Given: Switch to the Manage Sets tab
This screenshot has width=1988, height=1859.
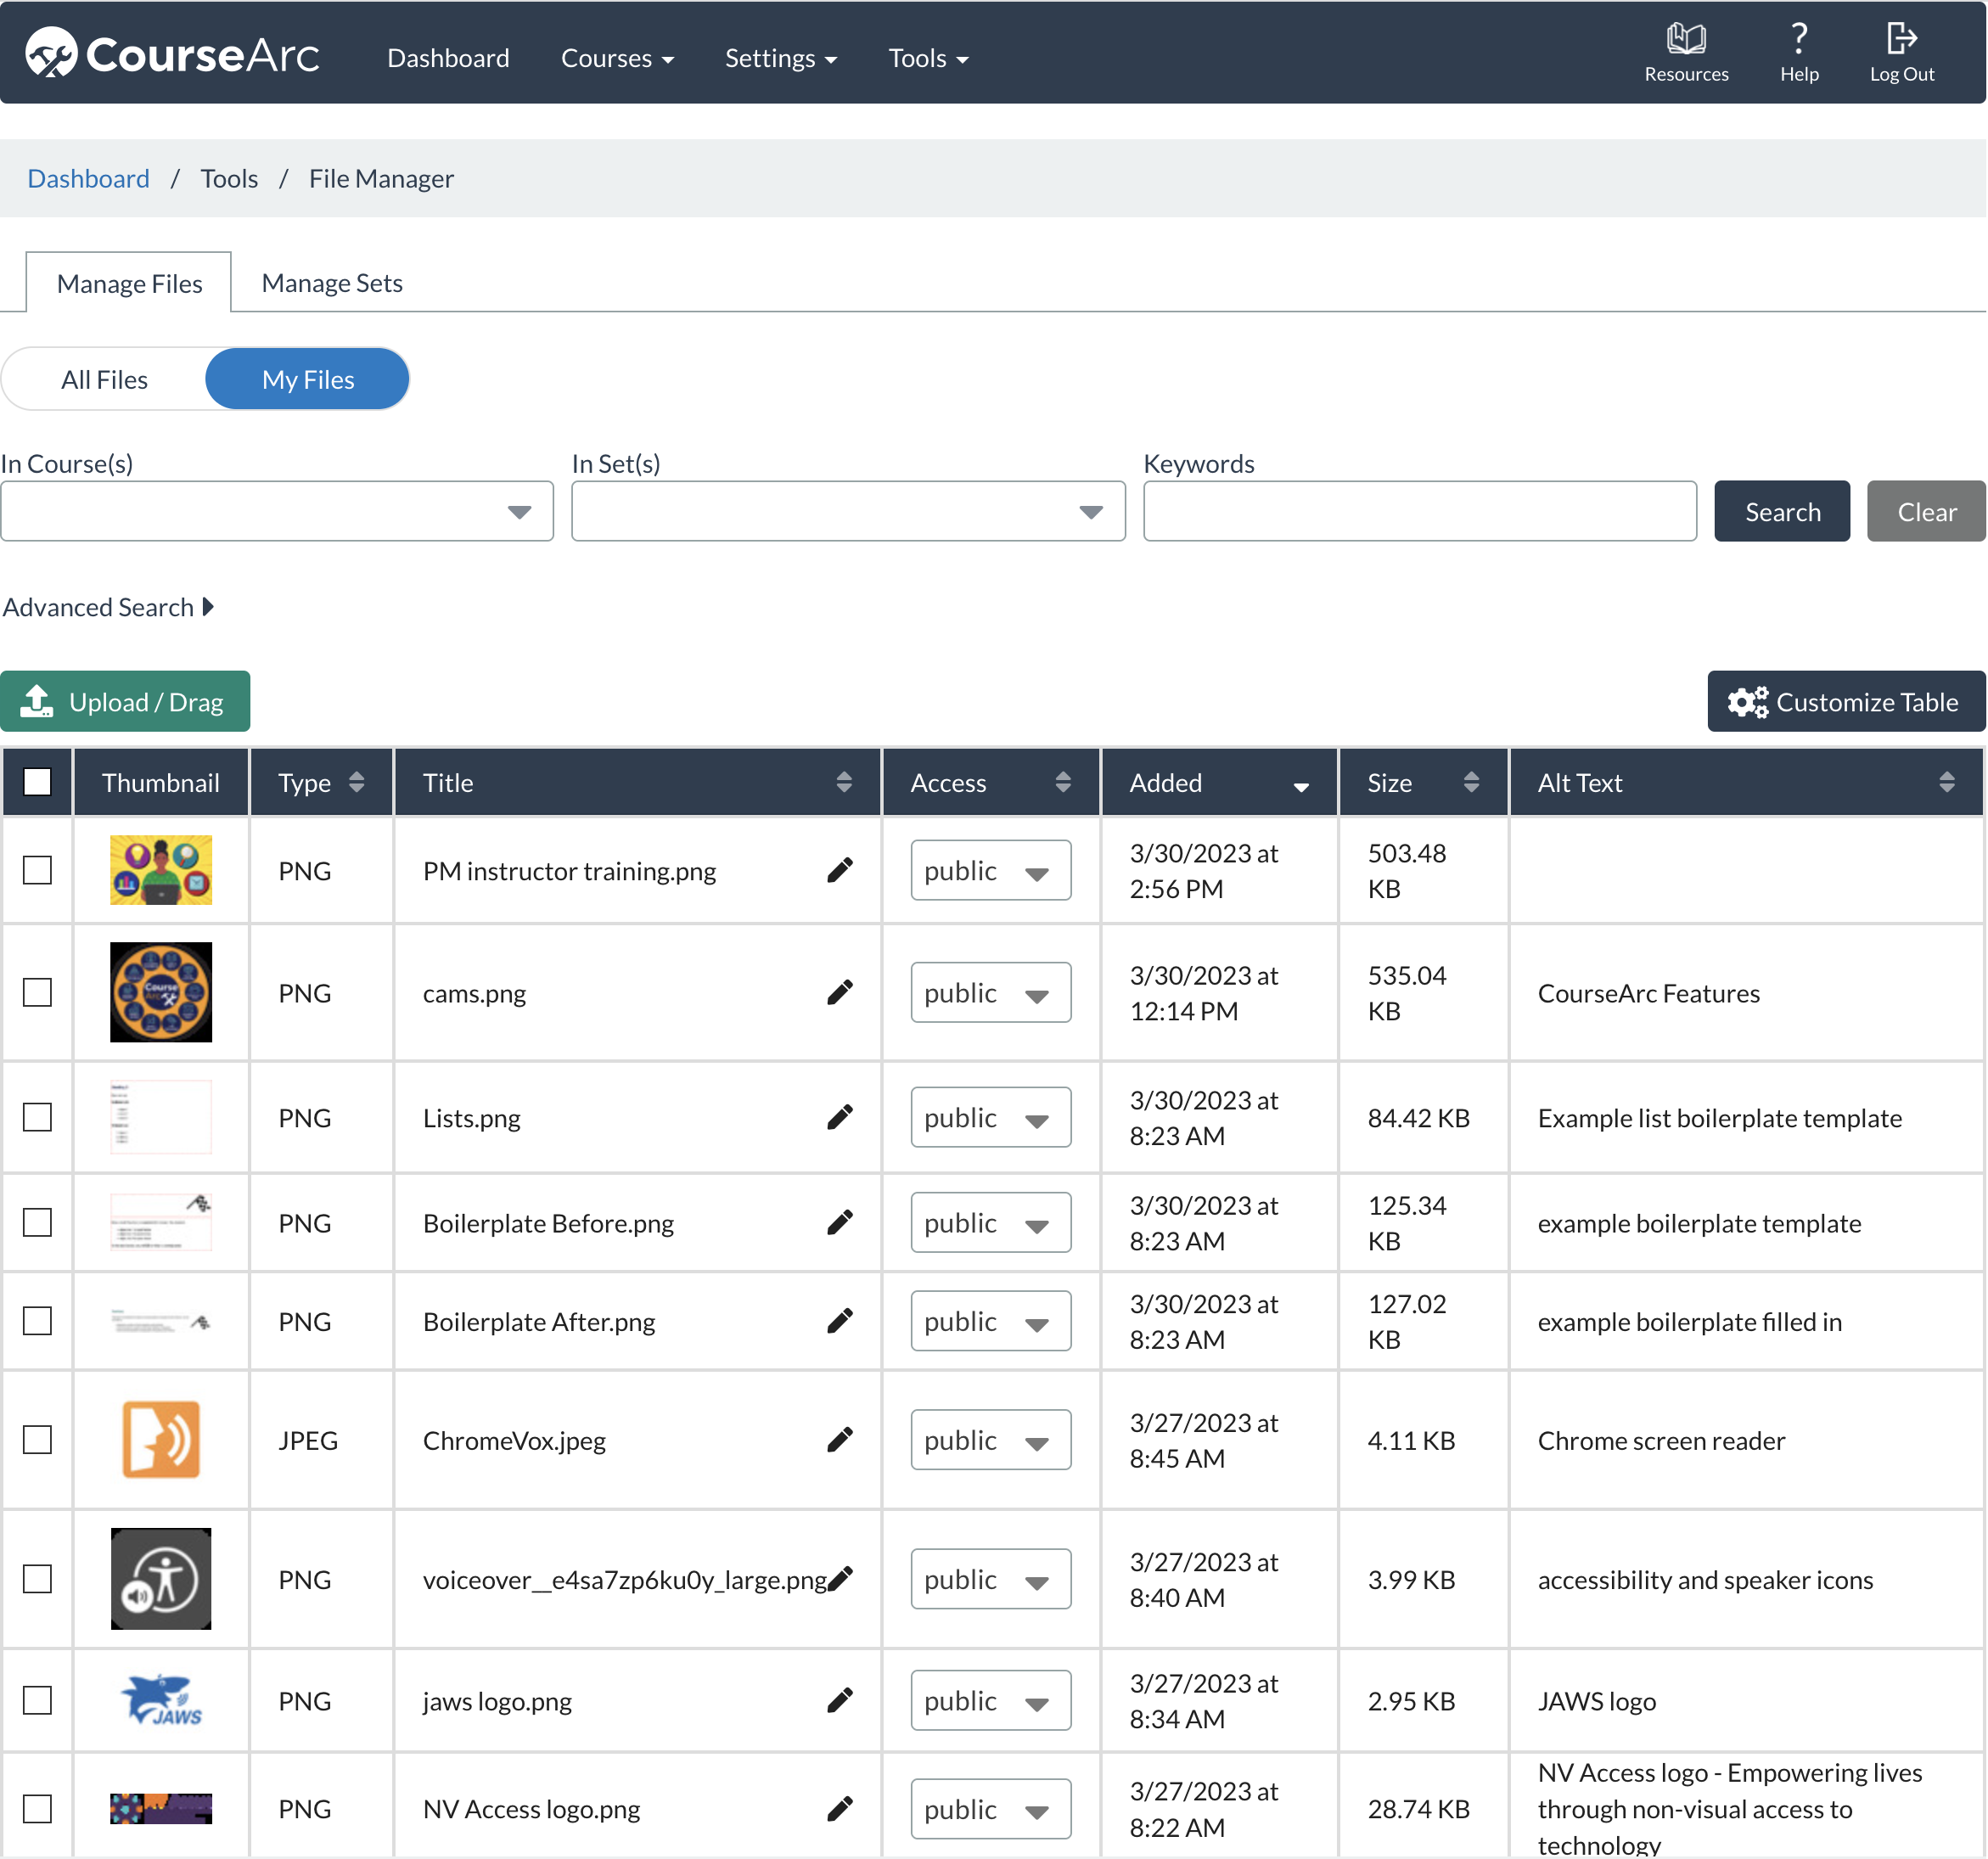Looking at the screenshot, I should click(x=332, y=283).
